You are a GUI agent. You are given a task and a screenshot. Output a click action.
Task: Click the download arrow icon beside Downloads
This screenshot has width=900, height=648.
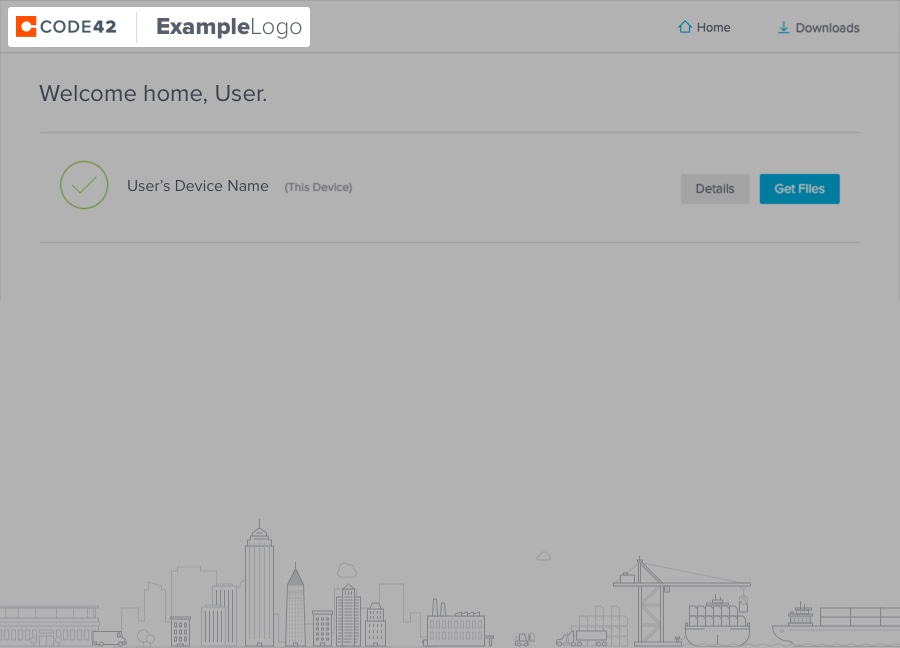coord(783,28)
